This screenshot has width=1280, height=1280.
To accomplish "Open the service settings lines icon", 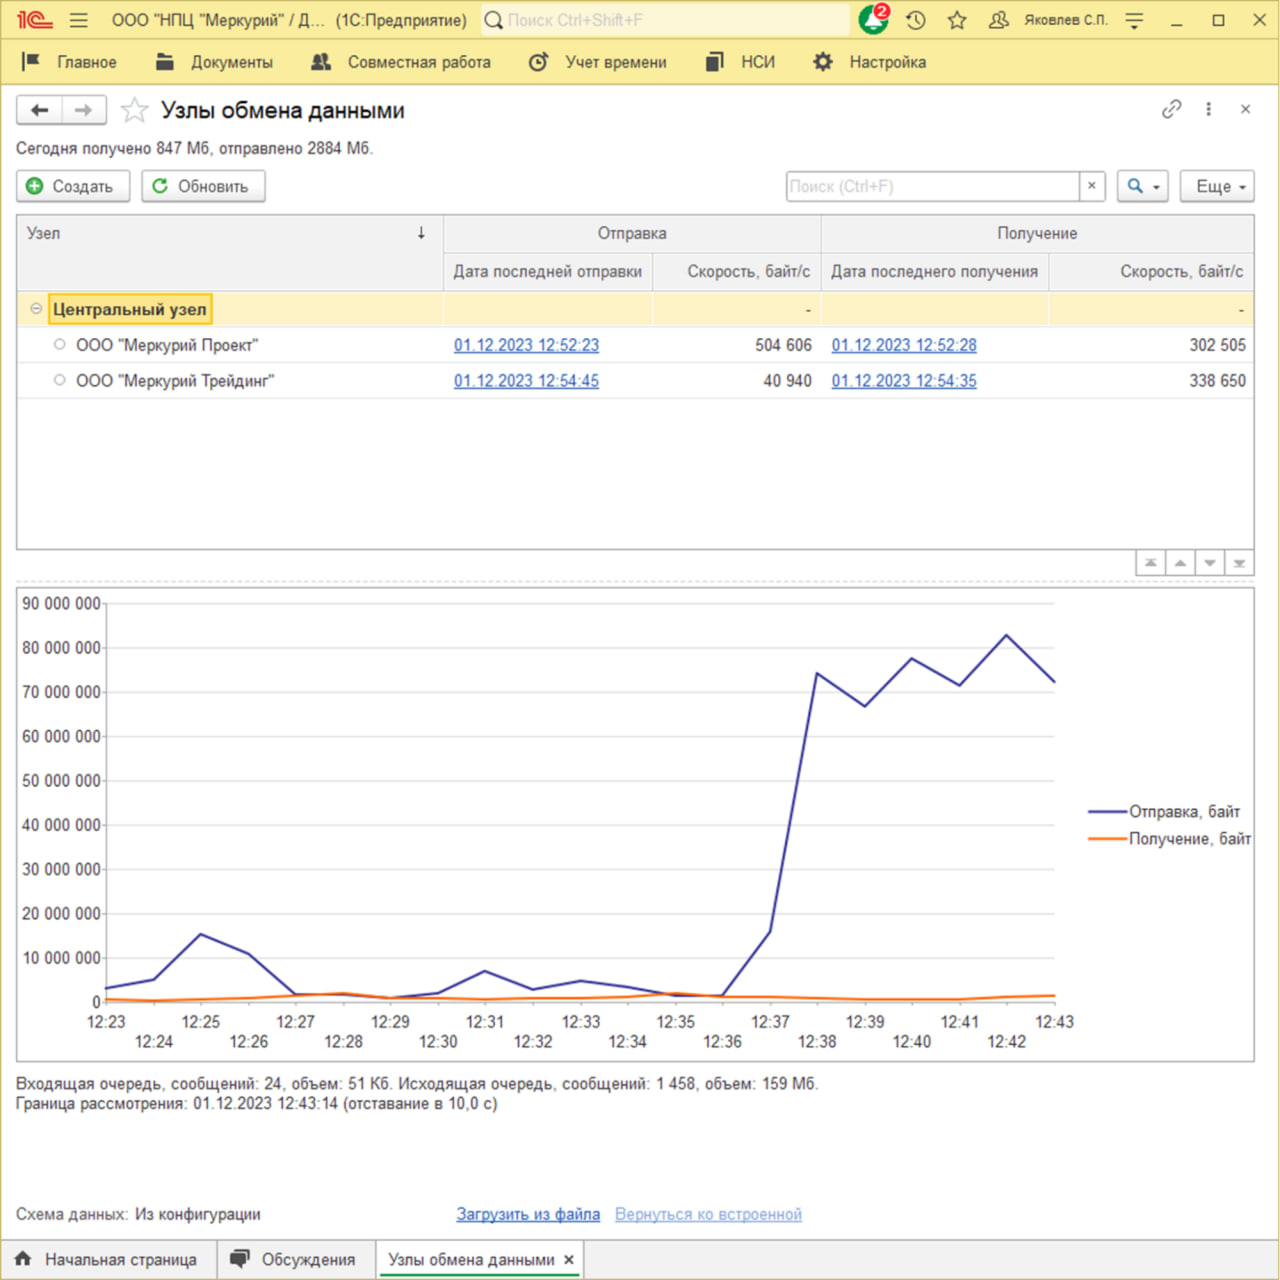I will [x=1134, y=20].
